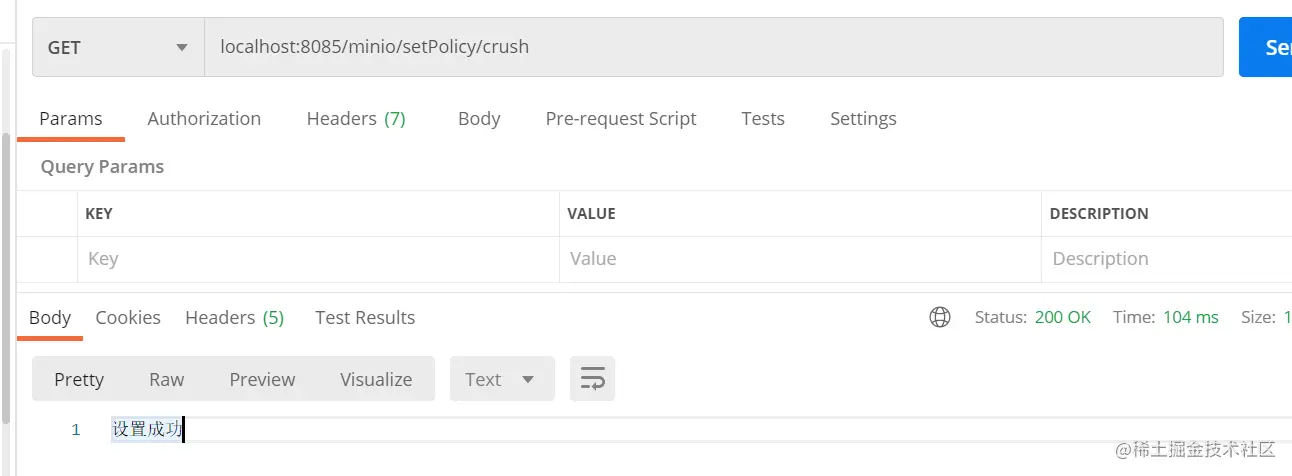Toggle the wrap lines icon

coord(592,379)
